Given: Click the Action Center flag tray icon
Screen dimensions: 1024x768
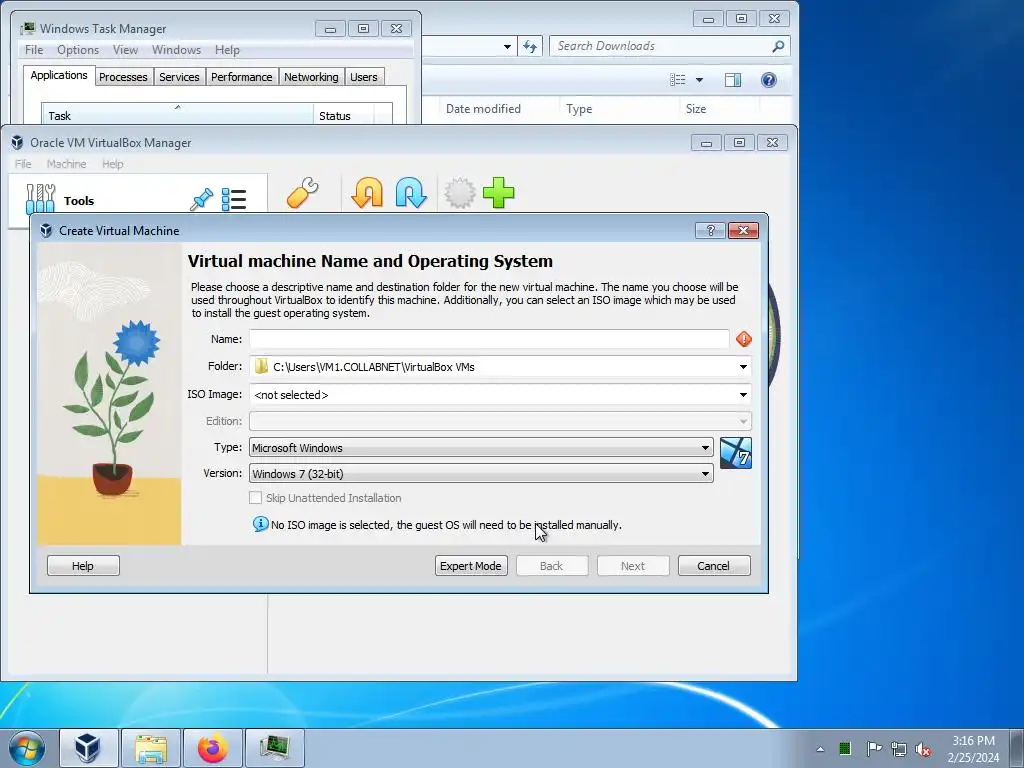Looking at the screenshot, I should click(x=873, y=748).
